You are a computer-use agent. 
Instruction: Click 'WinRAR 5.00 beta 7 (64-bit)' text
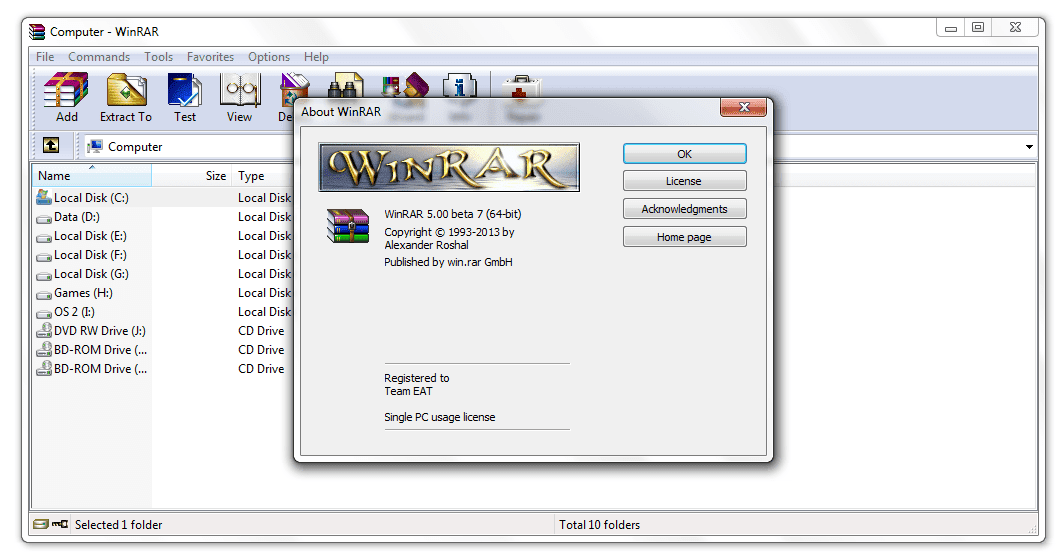click(x=453, y=214)
